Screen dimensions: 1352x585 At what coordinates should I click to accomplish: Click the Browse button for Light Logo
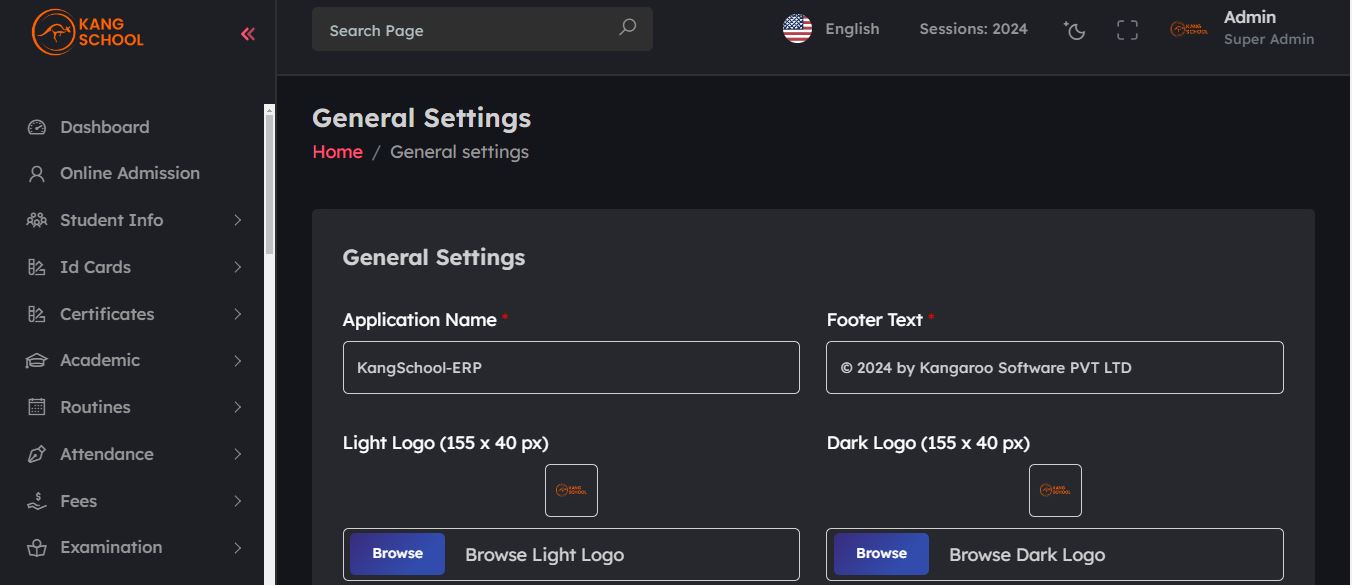click(397, 554)
